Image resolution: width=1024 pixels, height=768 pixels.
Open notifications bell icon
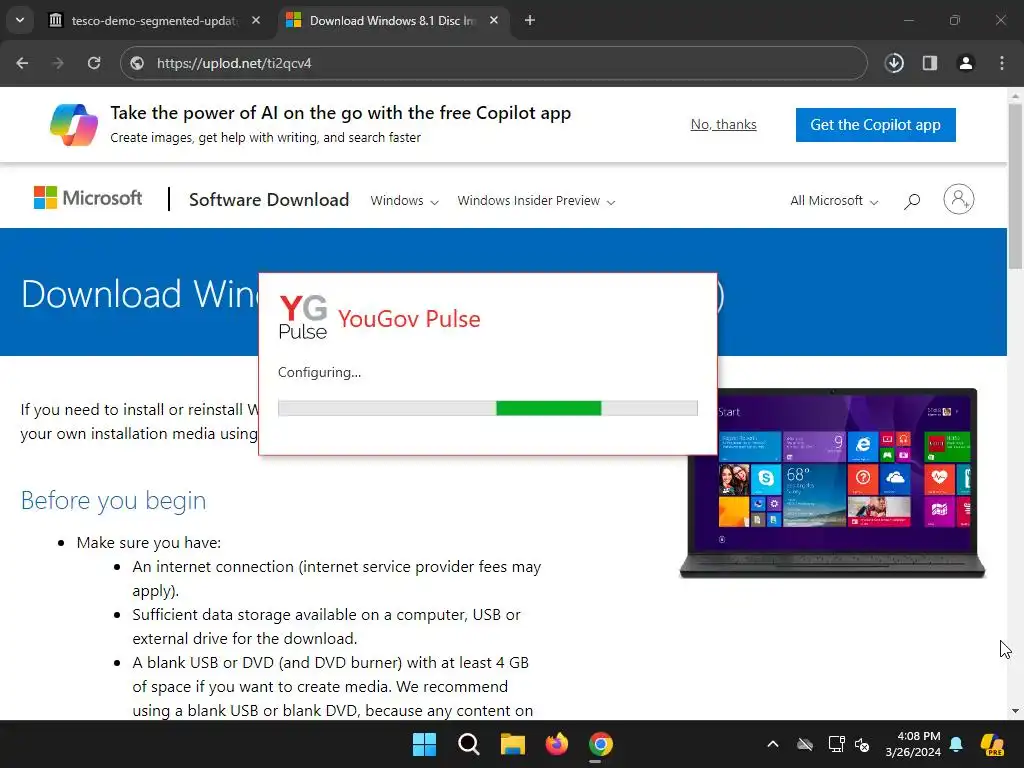(x=956, y=744)
